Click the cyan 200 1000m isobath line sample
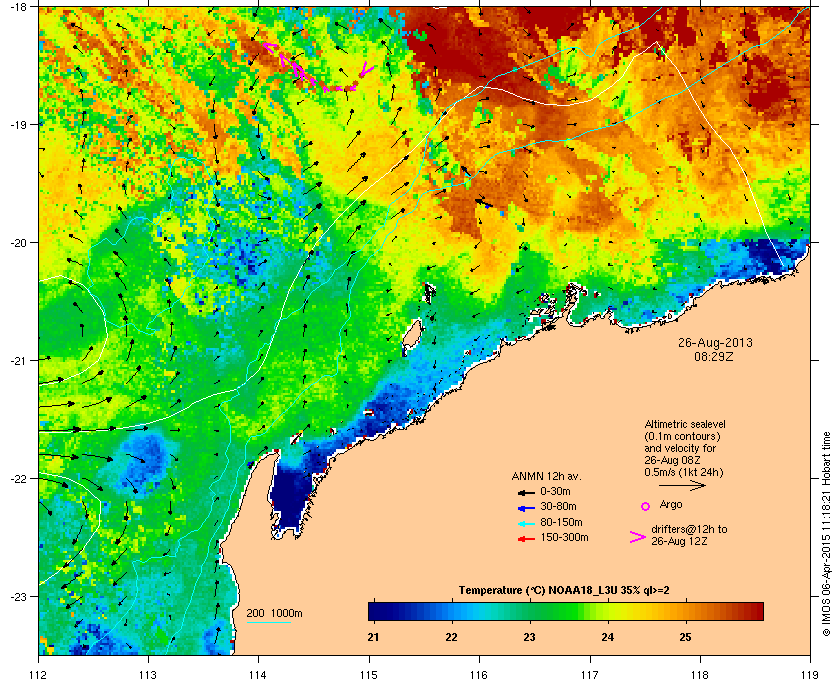 click(268, 623)
